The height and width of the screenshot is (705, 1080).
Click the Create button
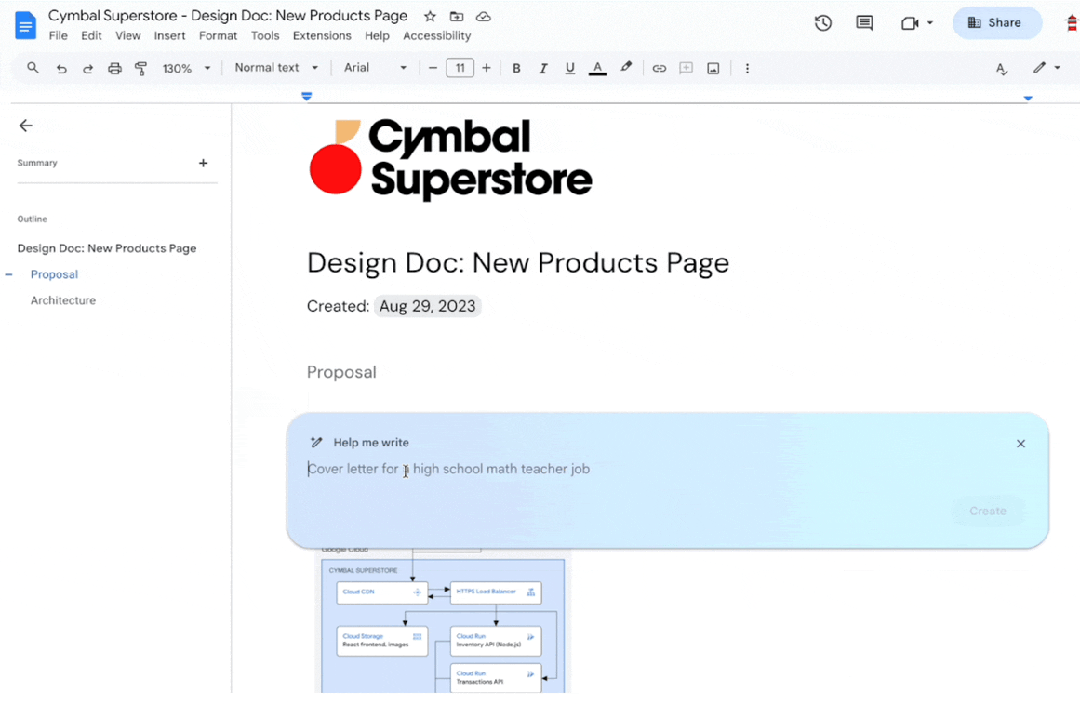click(x=988, y=511)
